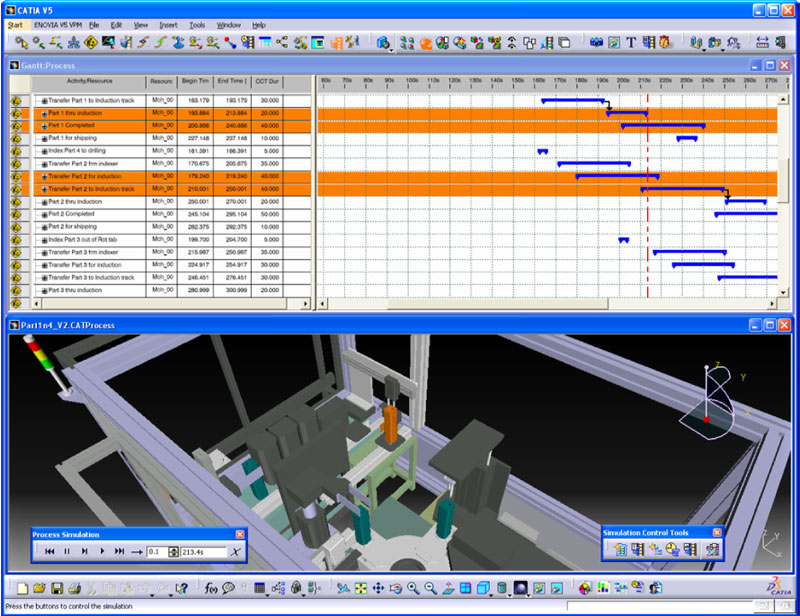Expand Transfer Part 2 frm indexer row
Screen dimensions: 800x616
[44, 164]
